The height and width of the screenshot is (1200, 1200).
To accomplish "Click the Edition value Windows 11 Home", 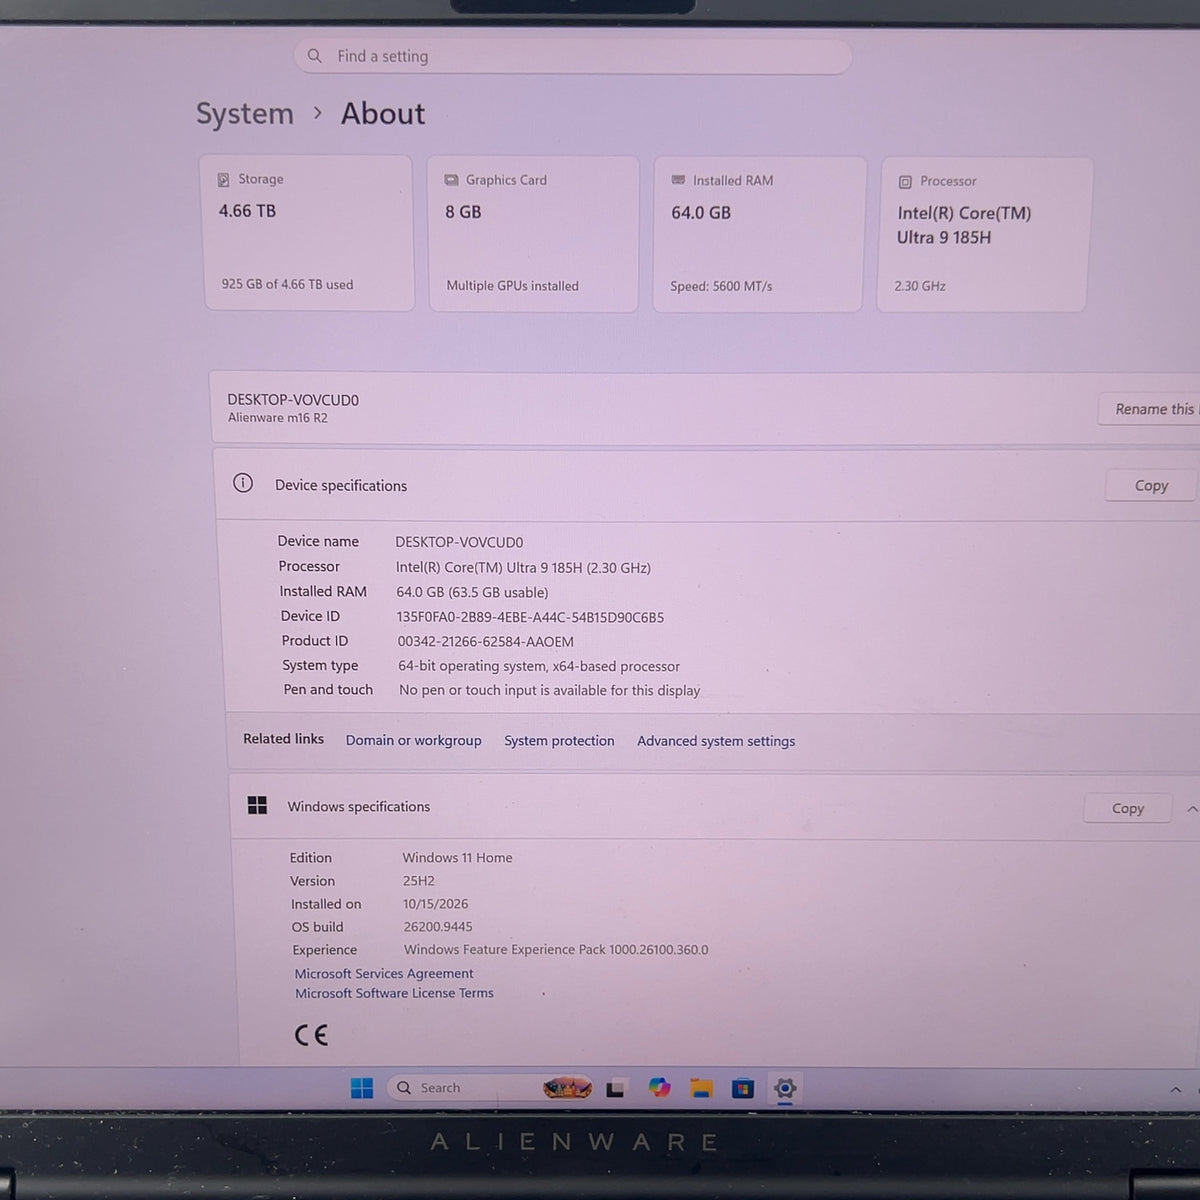I will click(x=457, y=858).
